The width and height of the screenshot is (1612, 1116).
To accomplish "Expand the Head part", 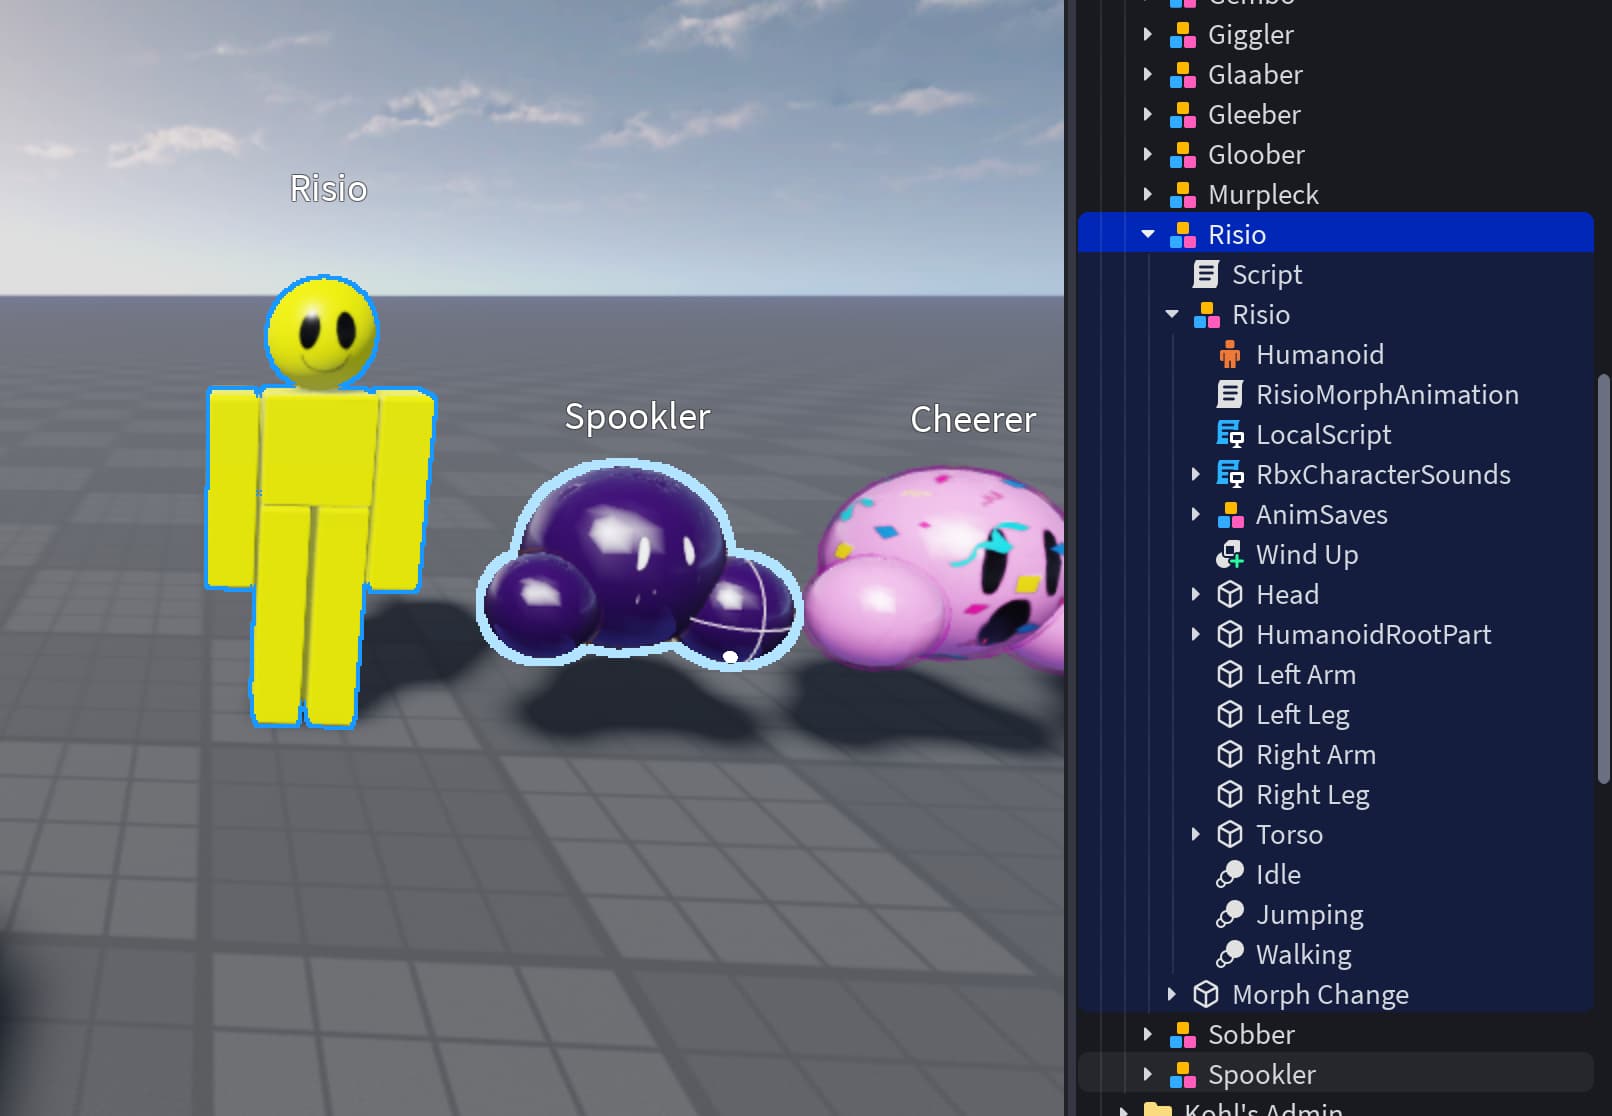I will coord(1196,595).
